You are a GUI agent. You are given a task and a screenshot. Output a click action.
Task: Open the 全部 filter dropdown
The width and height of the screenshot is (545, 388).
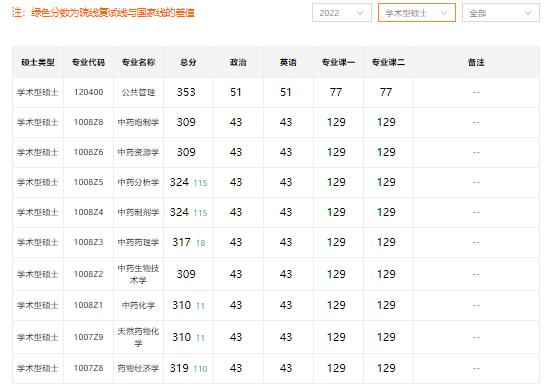point(501,13)
